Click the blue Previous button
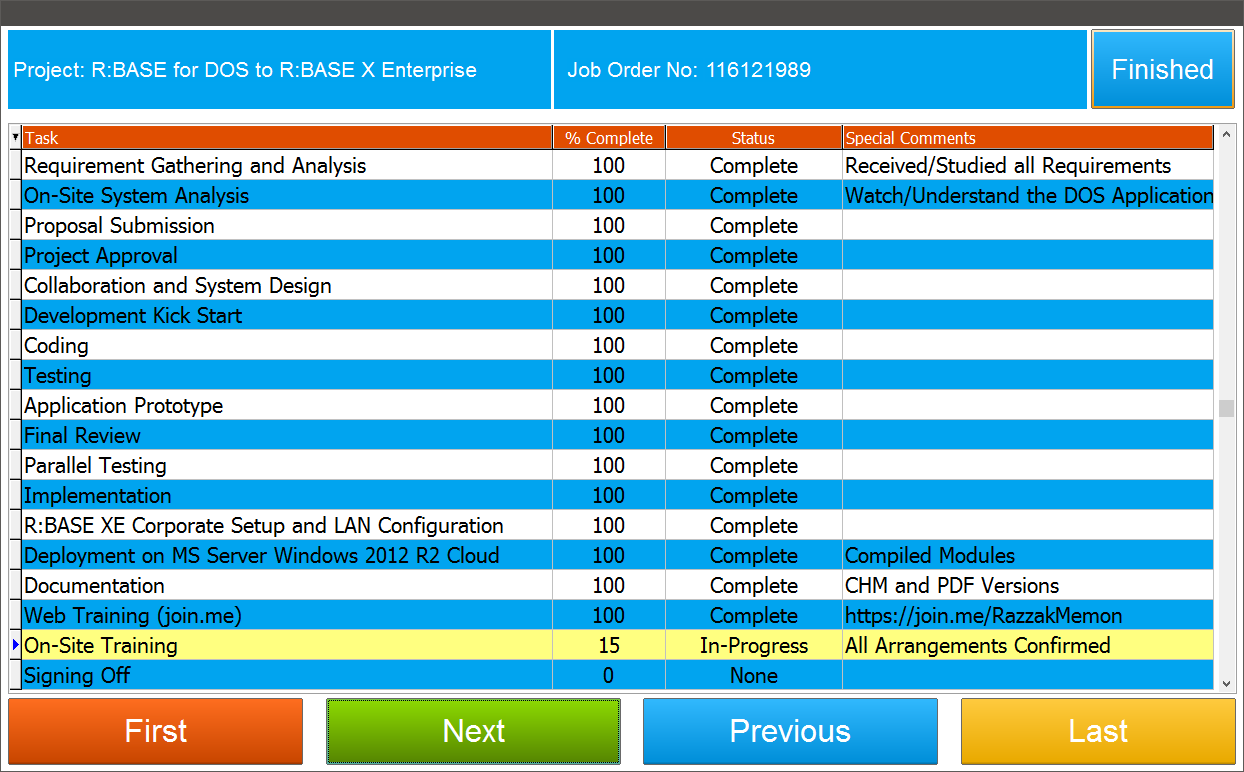The image size is (1244, 772). 790,731
